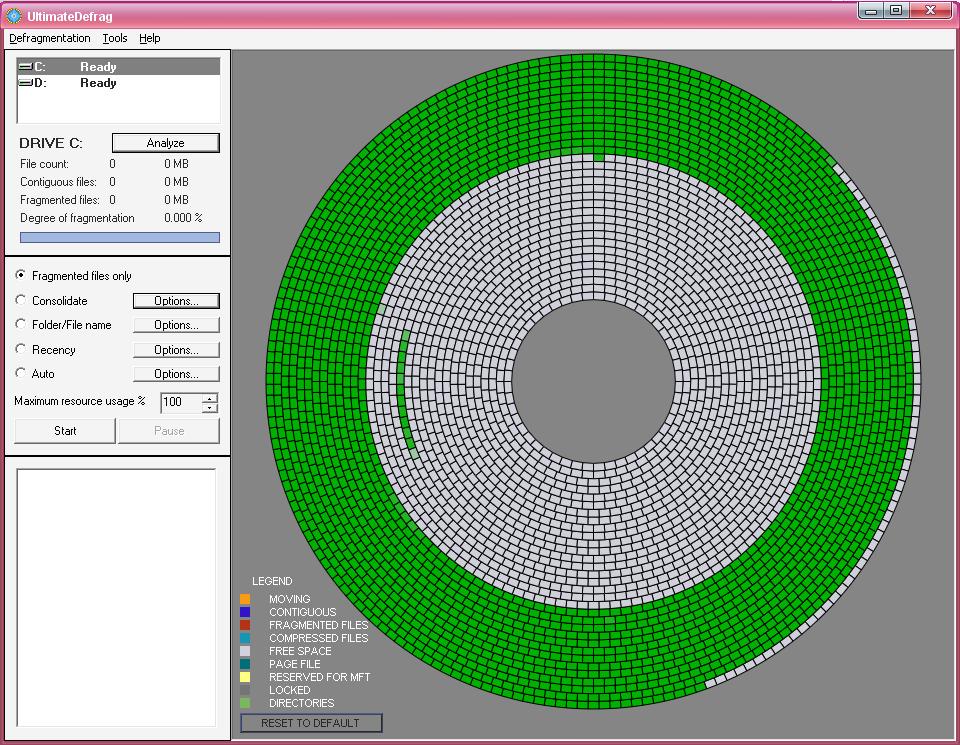The height and width of the screenshot is (745, 960).
Task: Click the 'RESERVED FOR MFT' legend label
Action: pyautogui.click(x=320, y=677)
